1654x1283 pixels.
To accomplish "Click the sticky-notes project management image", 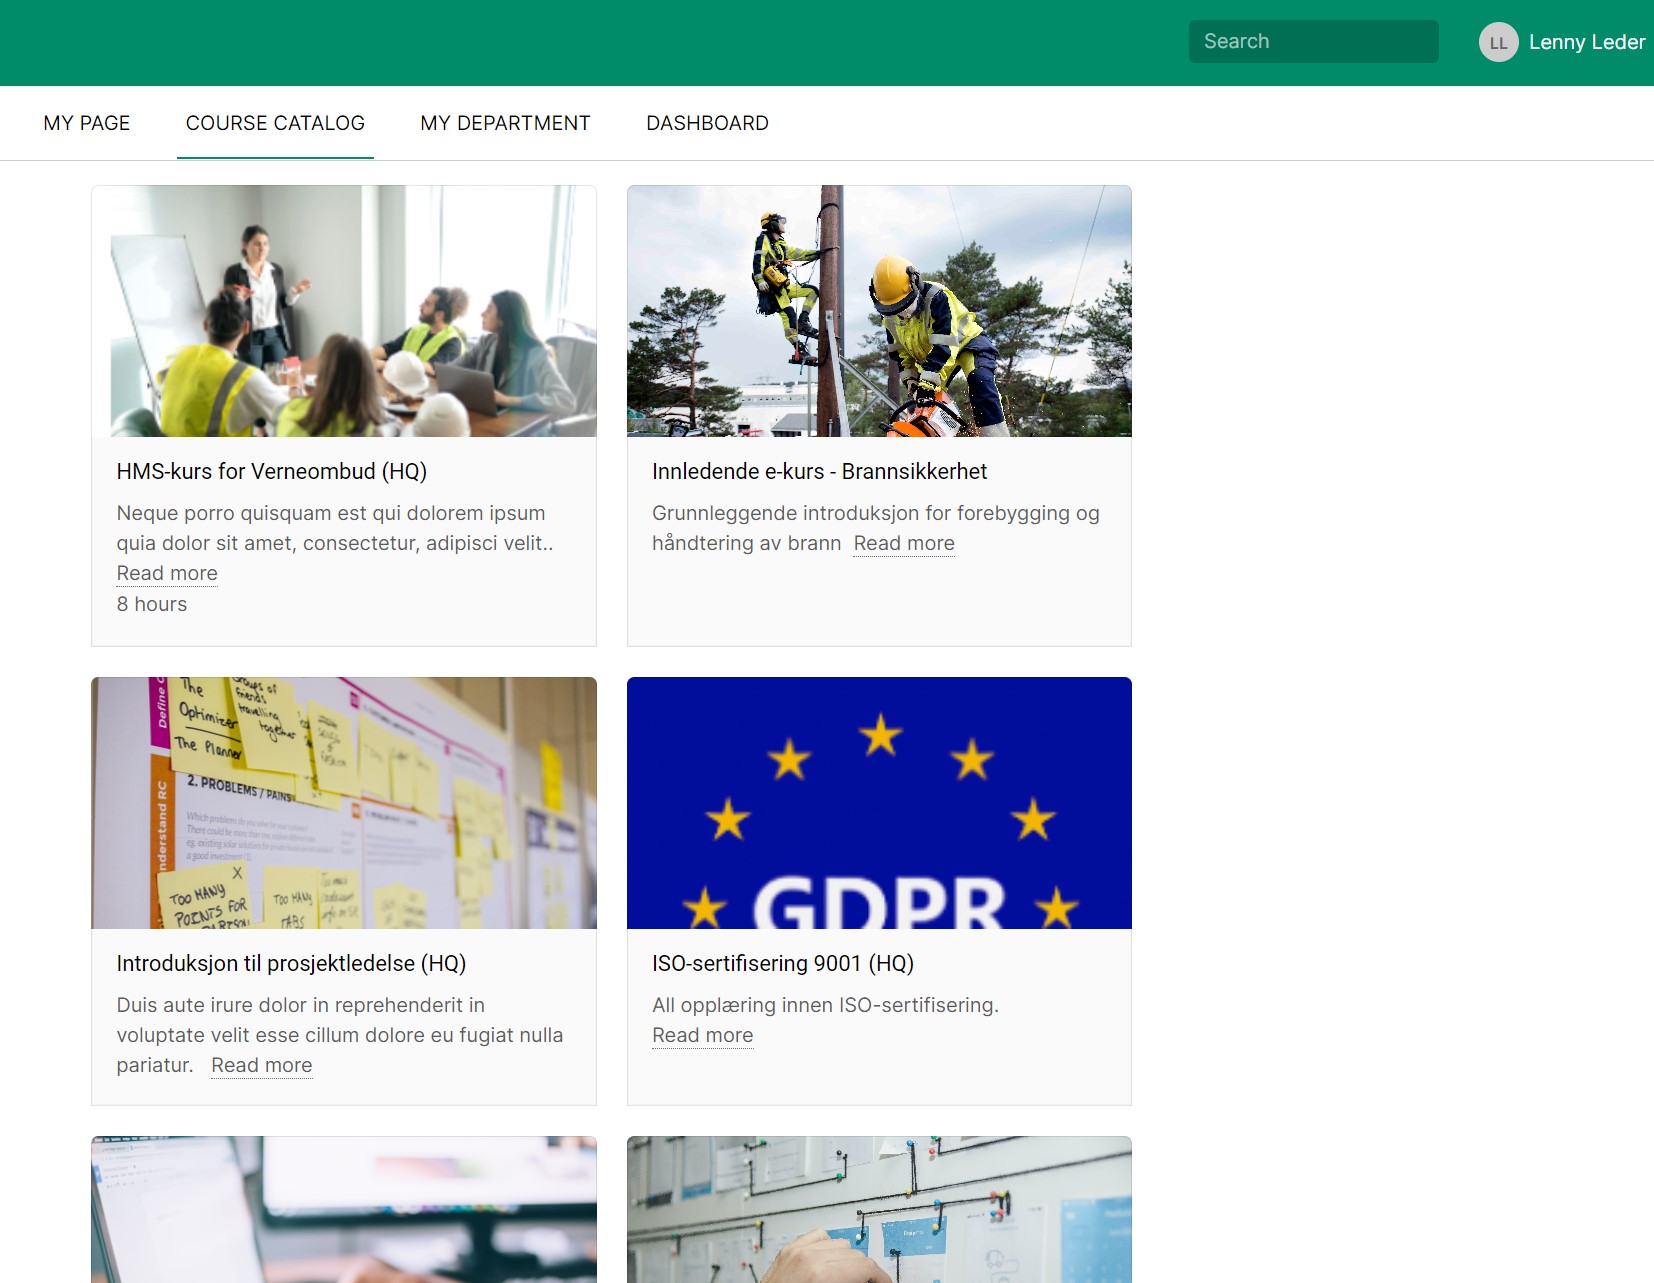I will point(343,803).
